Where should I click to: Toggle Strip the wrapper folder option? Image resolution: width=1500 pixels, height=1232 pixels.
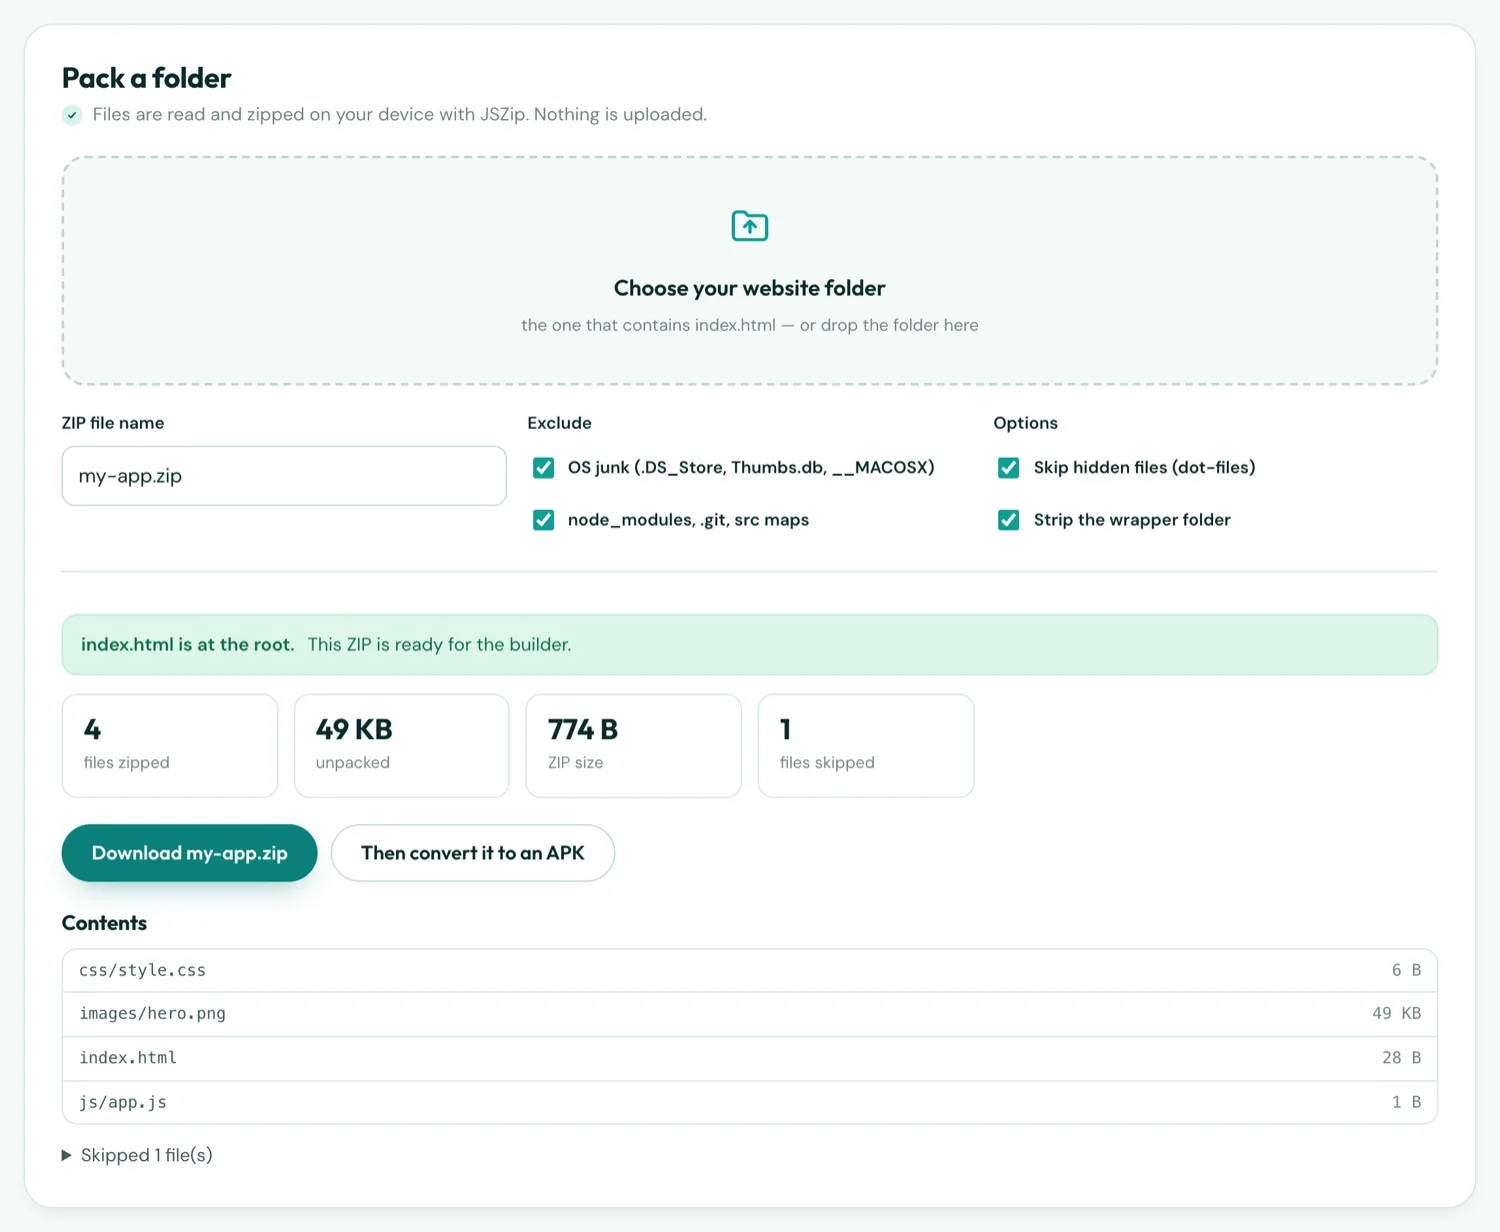click(1009, 520)
